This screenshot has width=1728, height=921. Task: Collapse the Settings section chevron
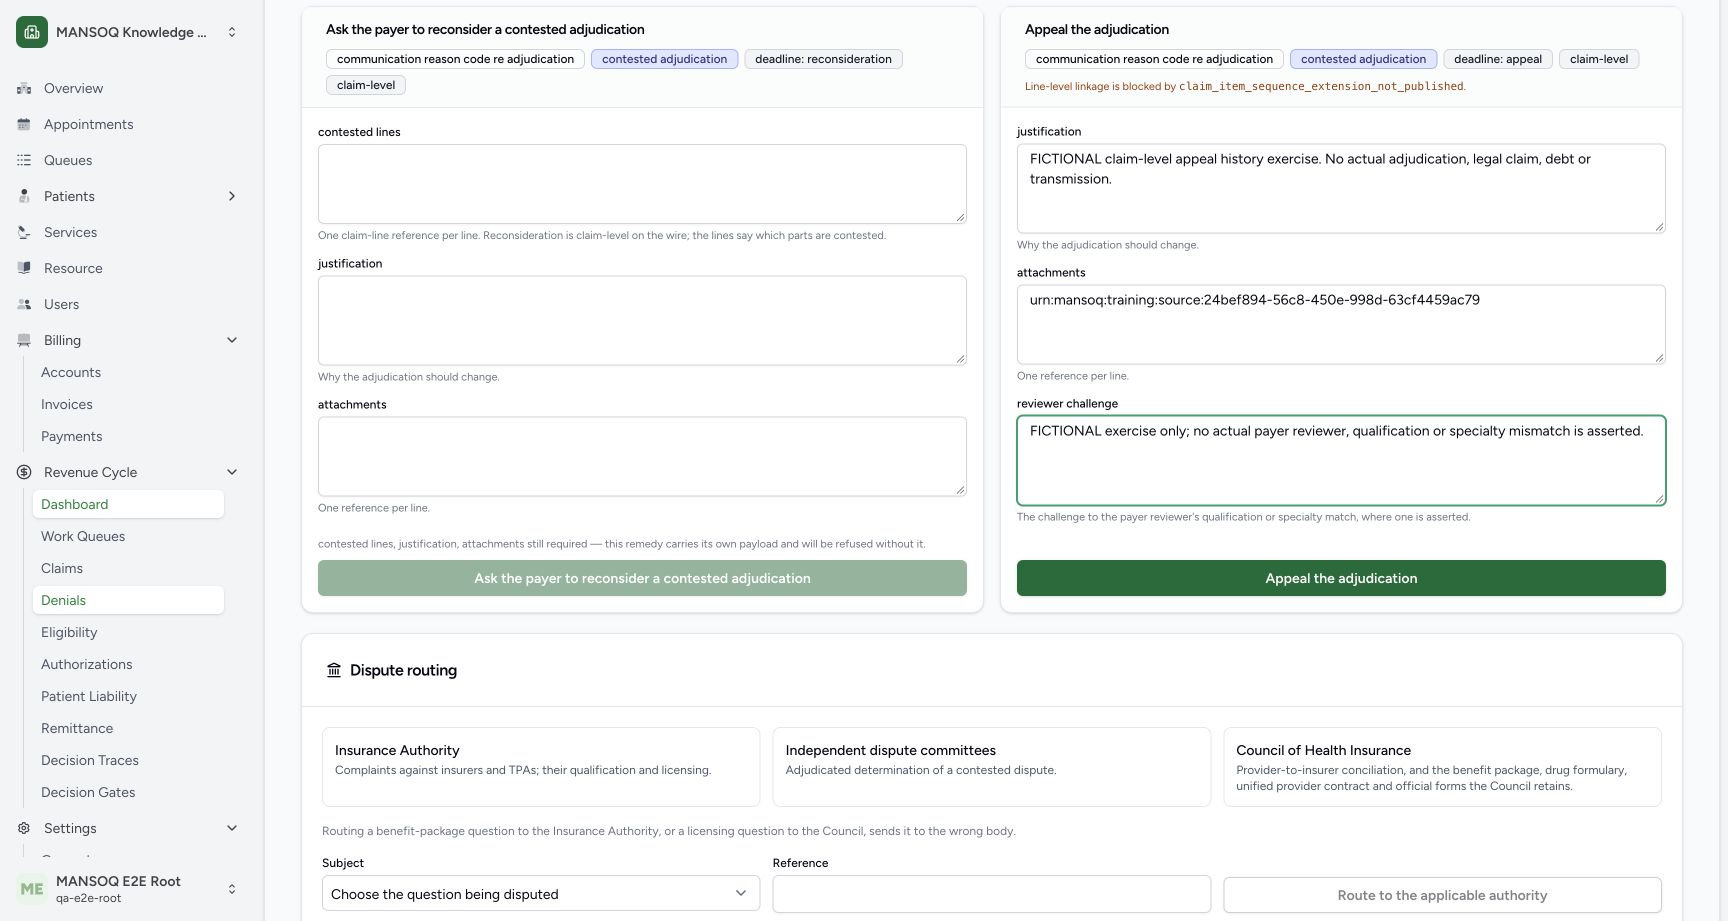click(x=232, y=828)
